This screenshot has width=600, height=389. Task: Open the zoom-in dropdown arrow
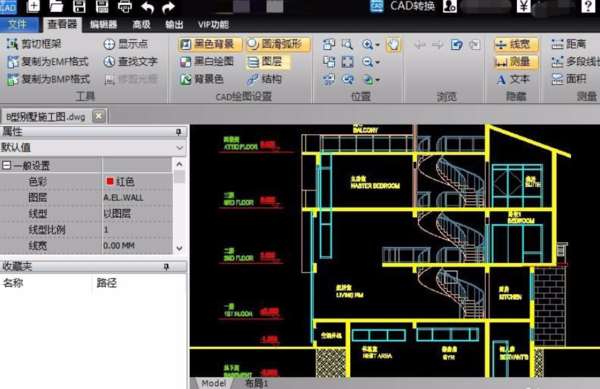[x=377, y=45]
